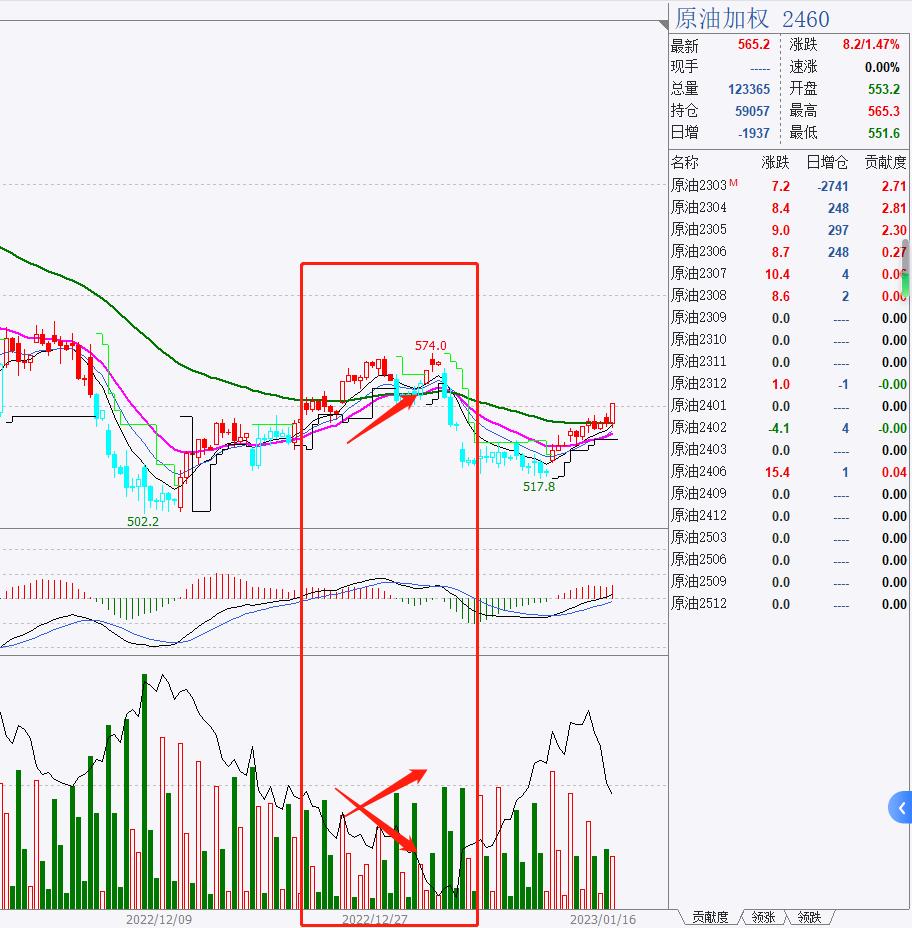The height and width of the screenshot is (928, 912).
Task: Click the 2022/12/09 date axis label
Action: pos(159,919)
